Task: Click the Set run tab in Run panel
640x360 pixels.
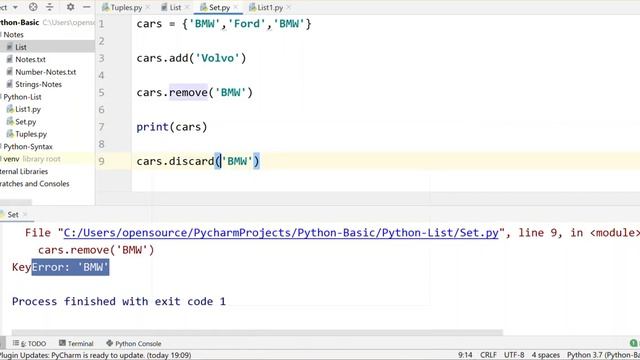Action: (13, 214)
